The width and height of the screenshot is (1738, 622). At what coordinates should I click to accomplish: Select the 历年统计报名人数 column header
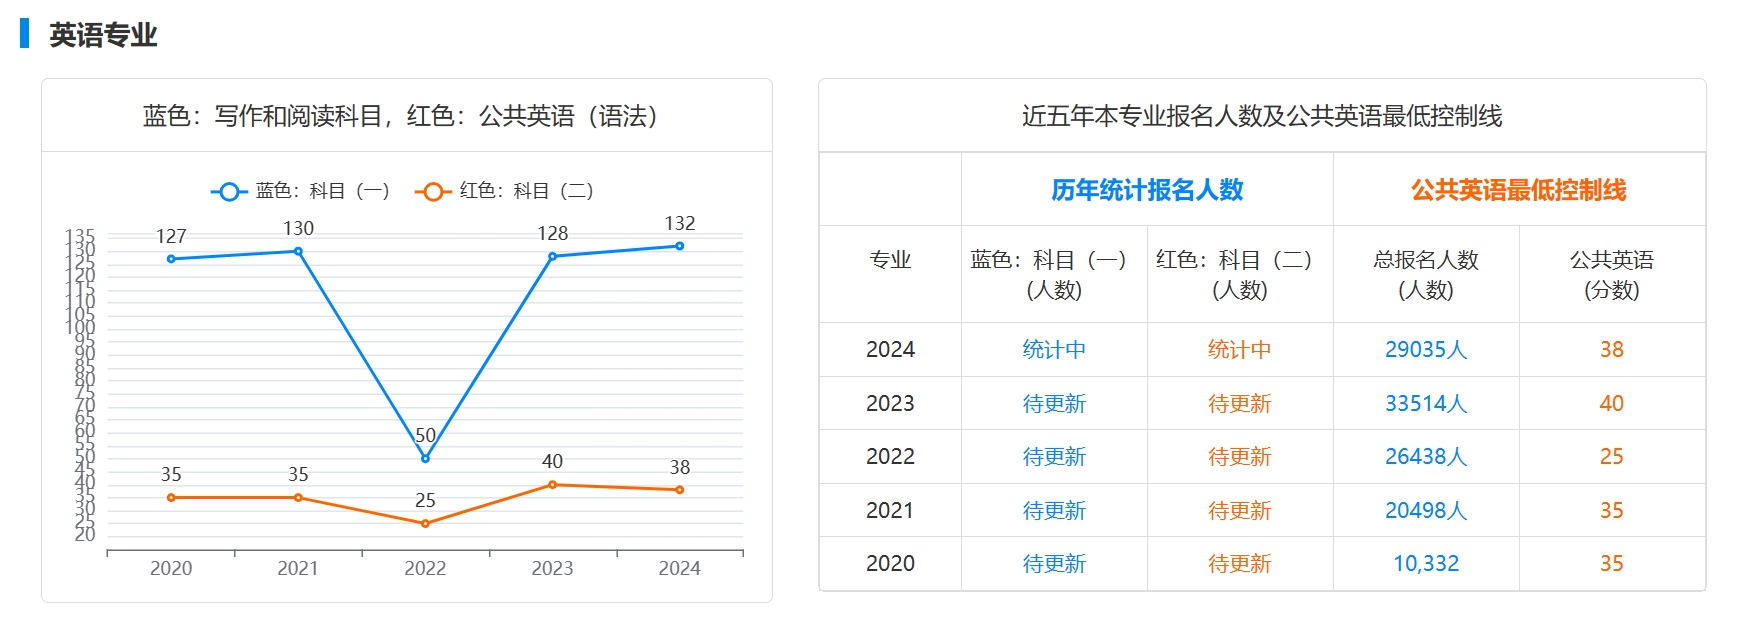pyautogui.click(x=1147, y=190)
